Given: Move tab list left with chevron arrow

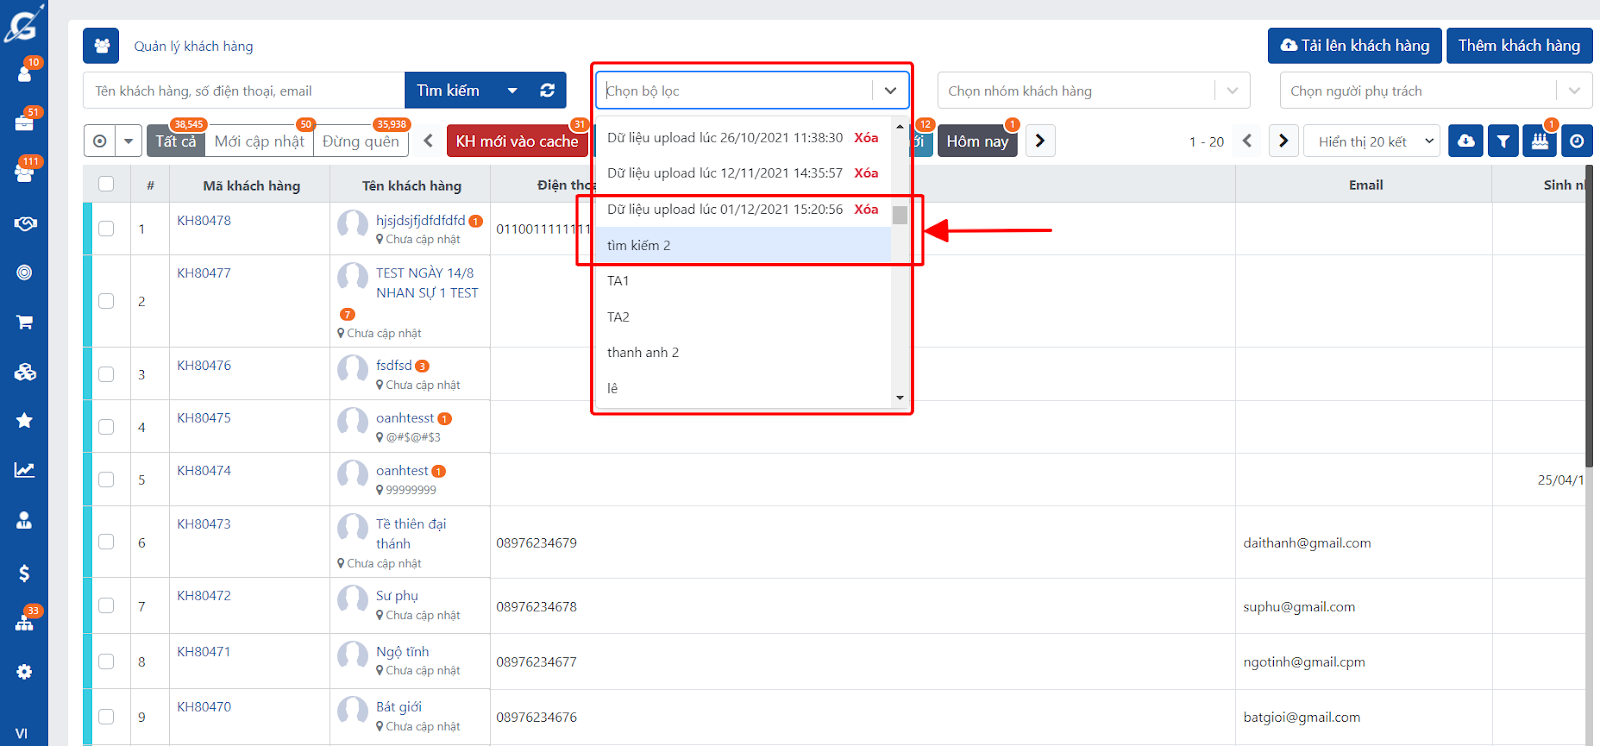Looking at the screenshot, I should [428, 141].
